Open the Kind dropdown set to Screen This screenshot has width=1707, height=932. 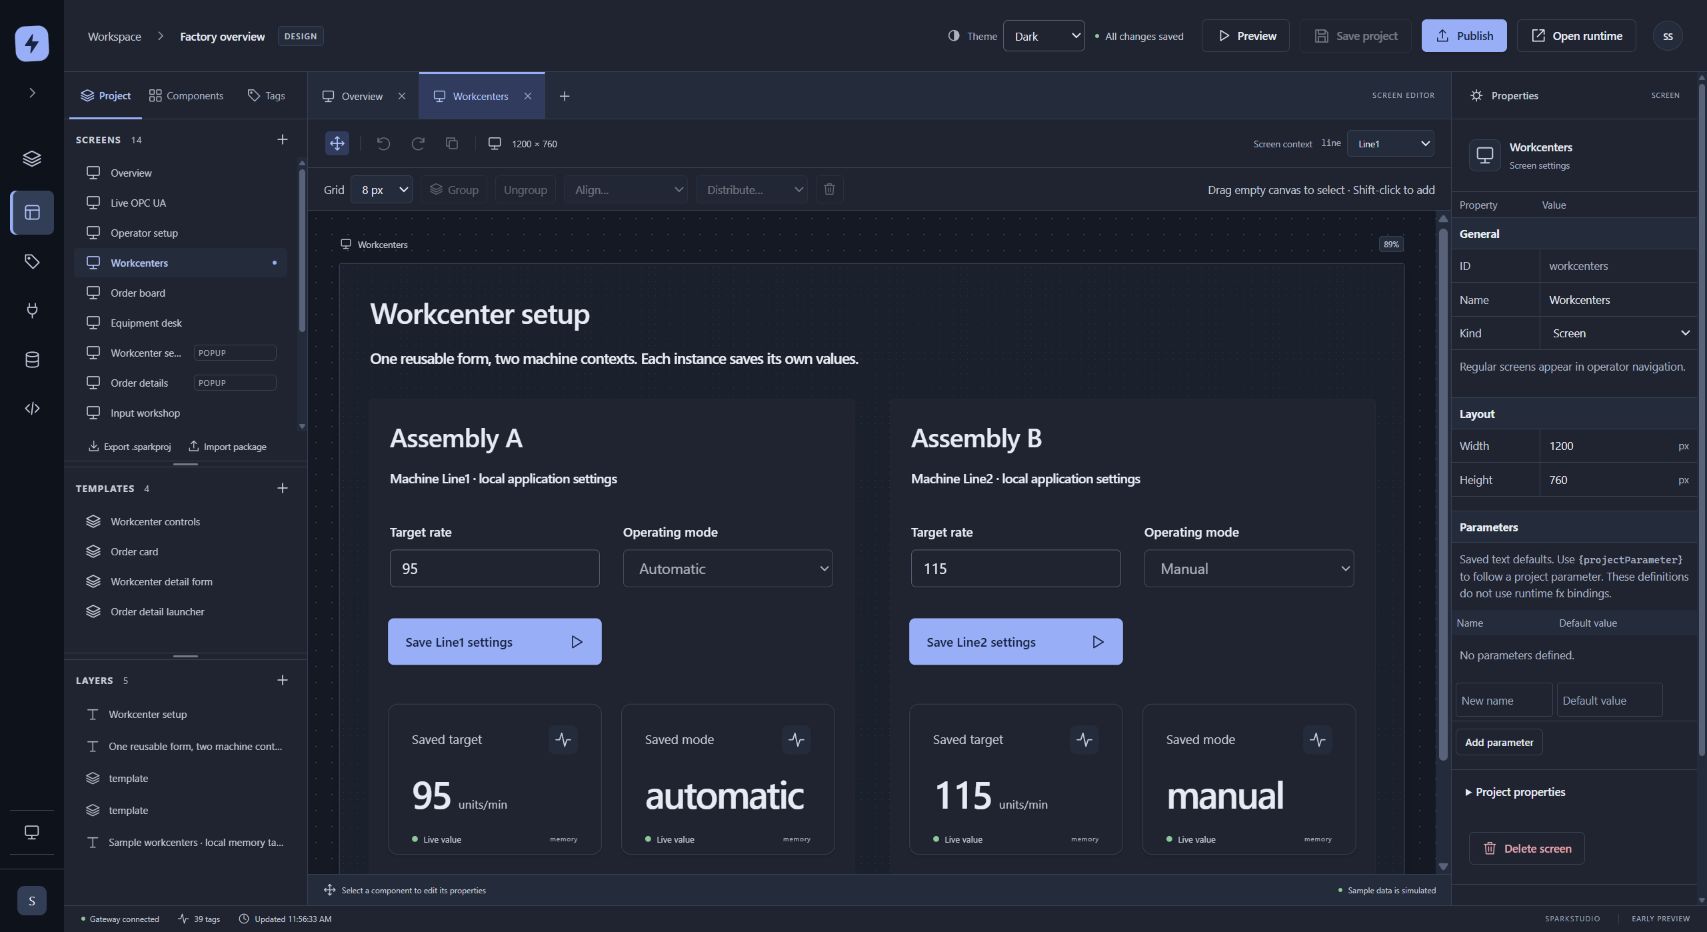click(1618, 333)
